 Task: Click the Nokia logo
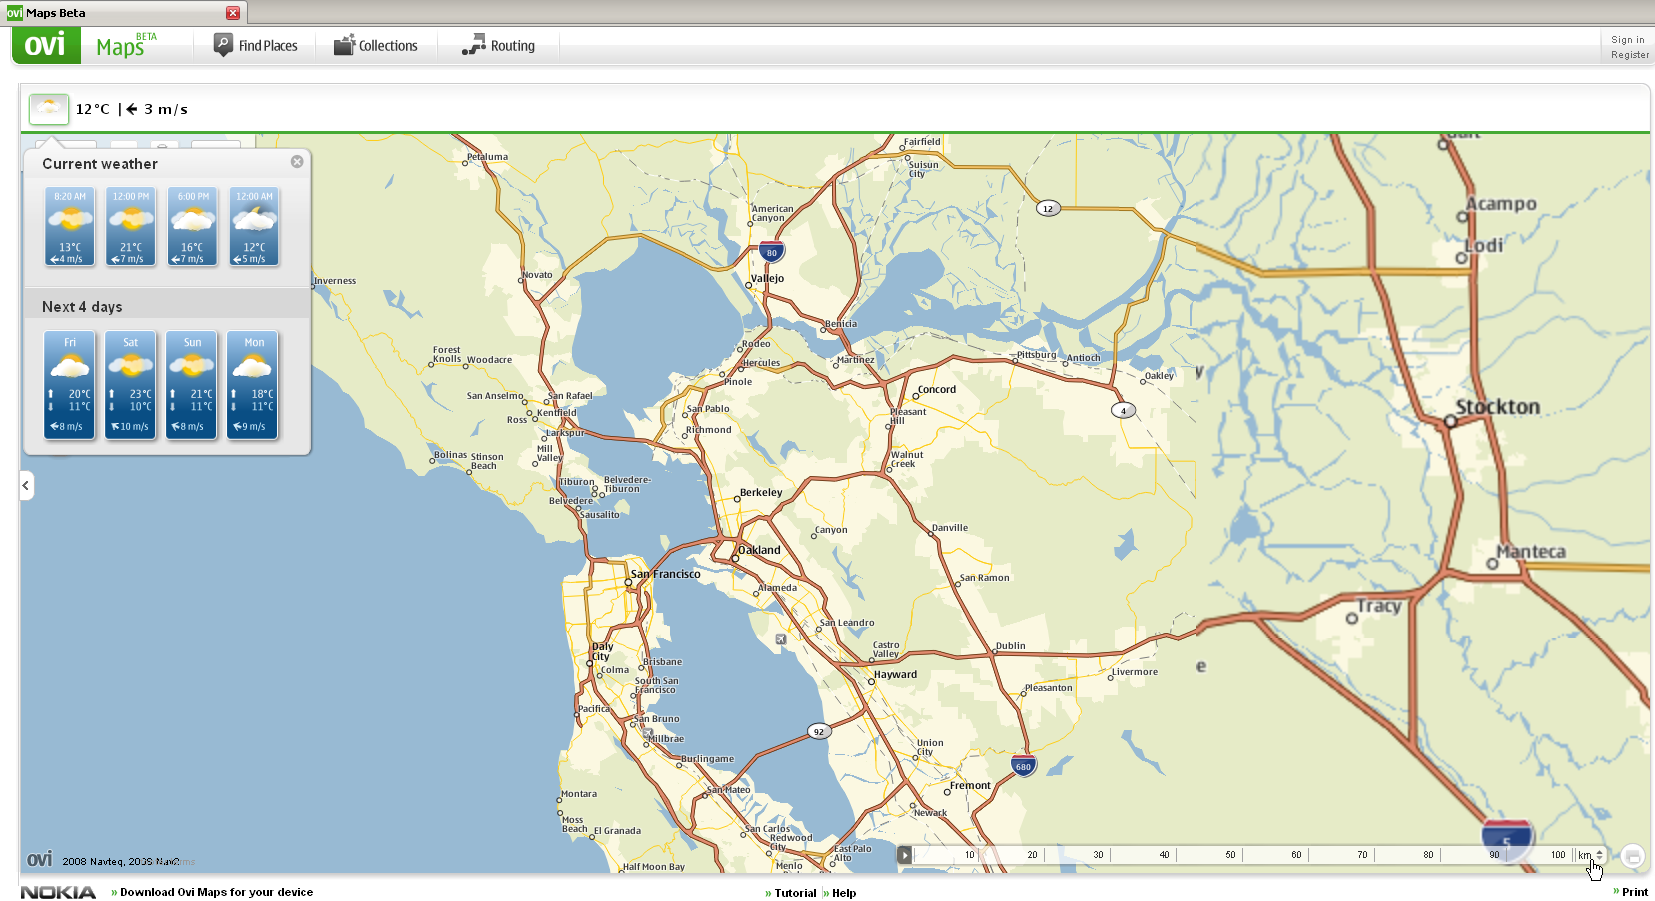point(59,892)
